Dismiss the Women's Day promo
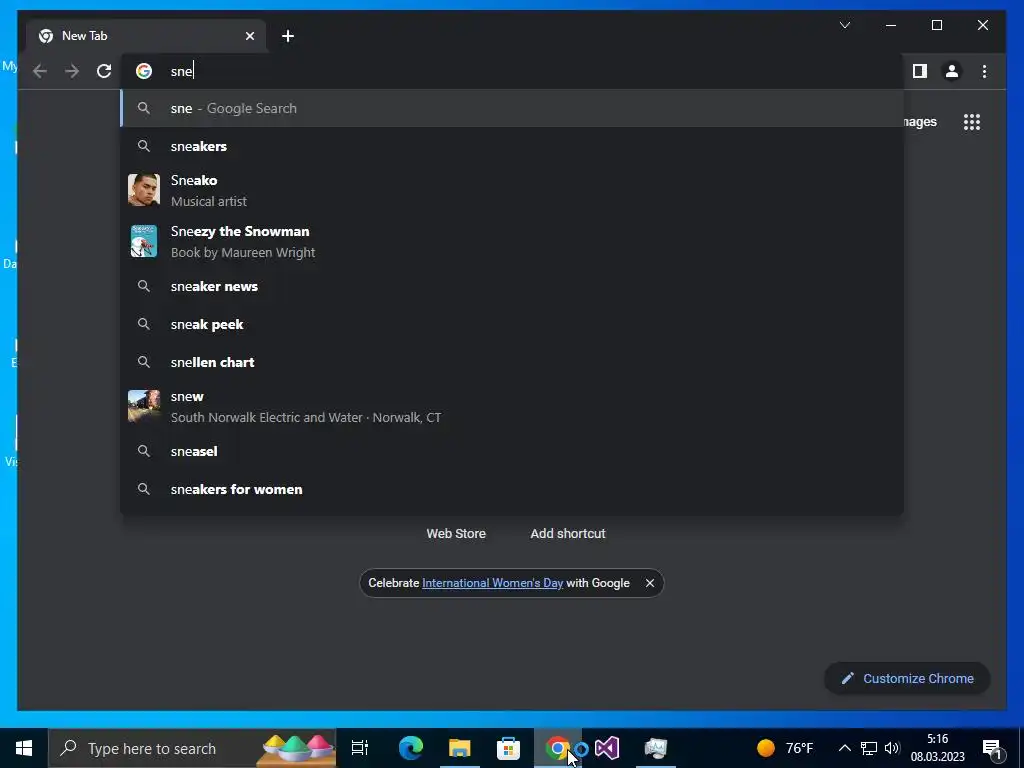Image resolution: width=1024 pixels, height=768 pixels. pos(650,583)
